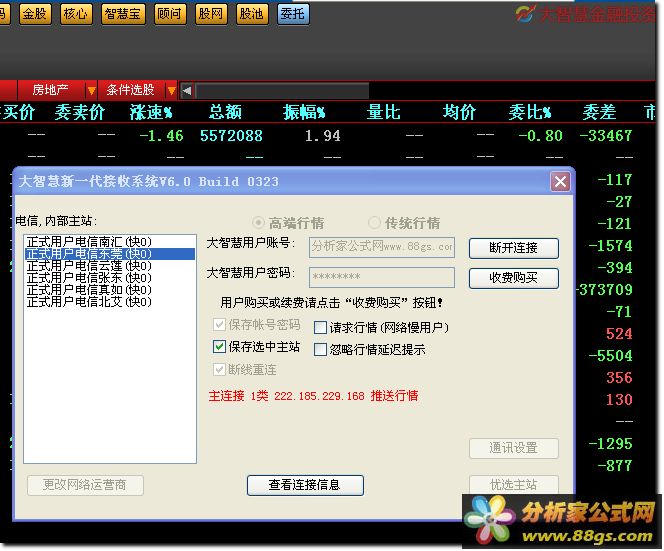Toggle the 断线重连 checkbox

(x=219, y=370)
